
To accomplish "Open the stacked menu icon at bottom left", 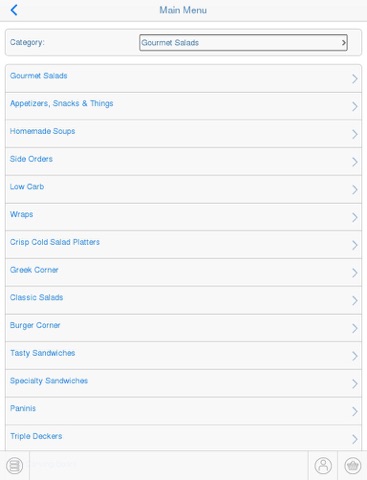I will pos(15,465).
